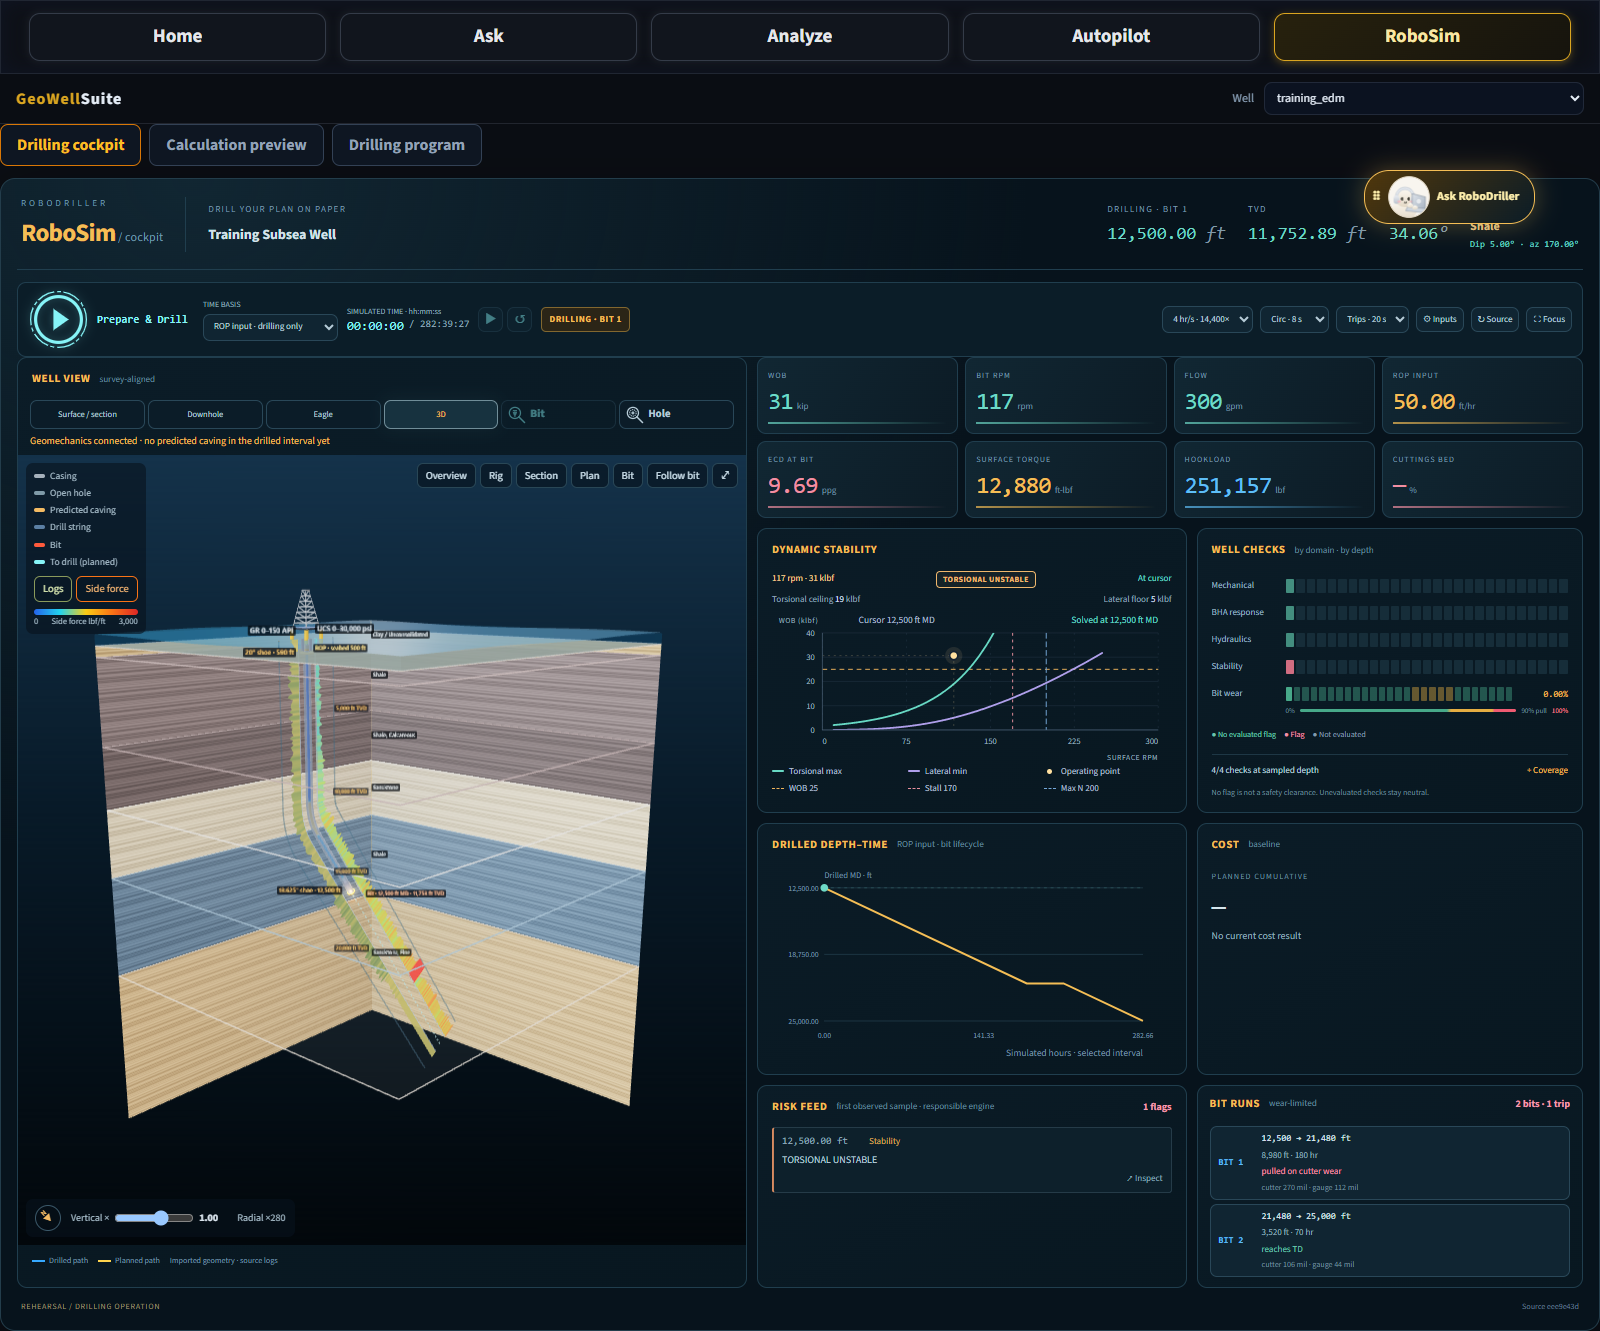Screen dimensions: 1600x1331
Task: Toggle the Side force overlay
Action: point(107,589)
